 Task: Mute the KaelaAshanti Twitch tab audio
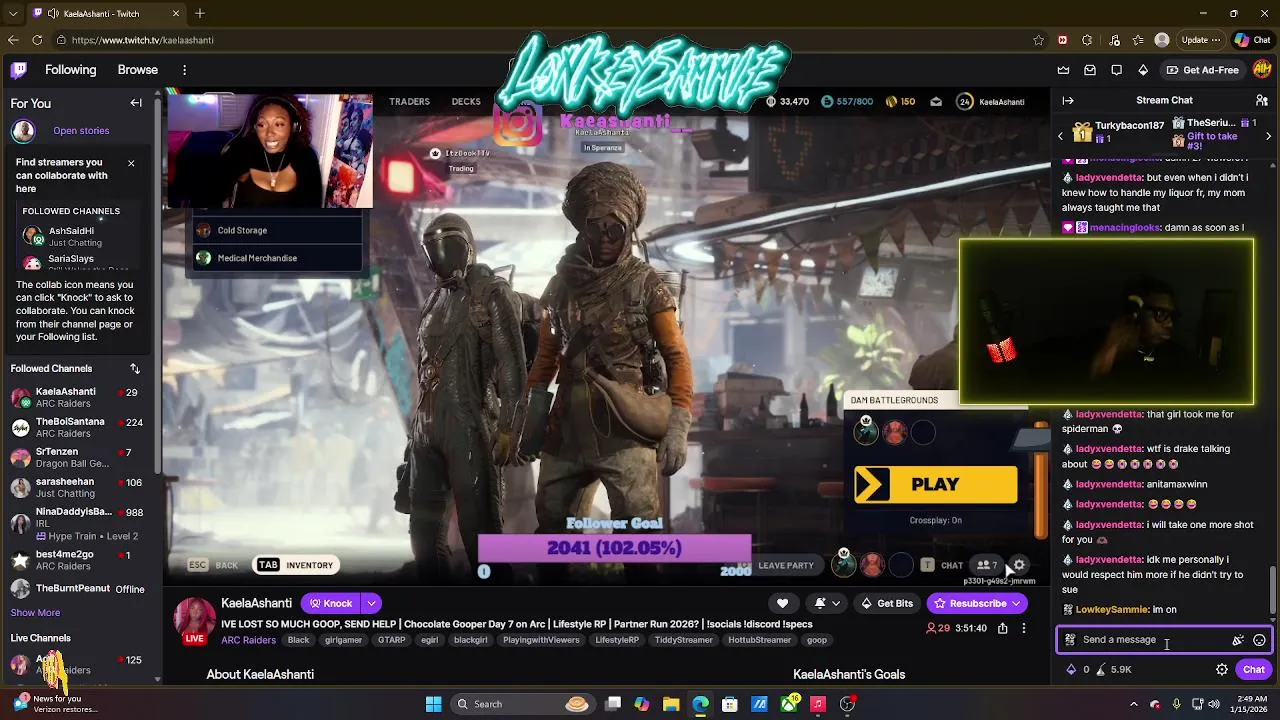[53, 14]
